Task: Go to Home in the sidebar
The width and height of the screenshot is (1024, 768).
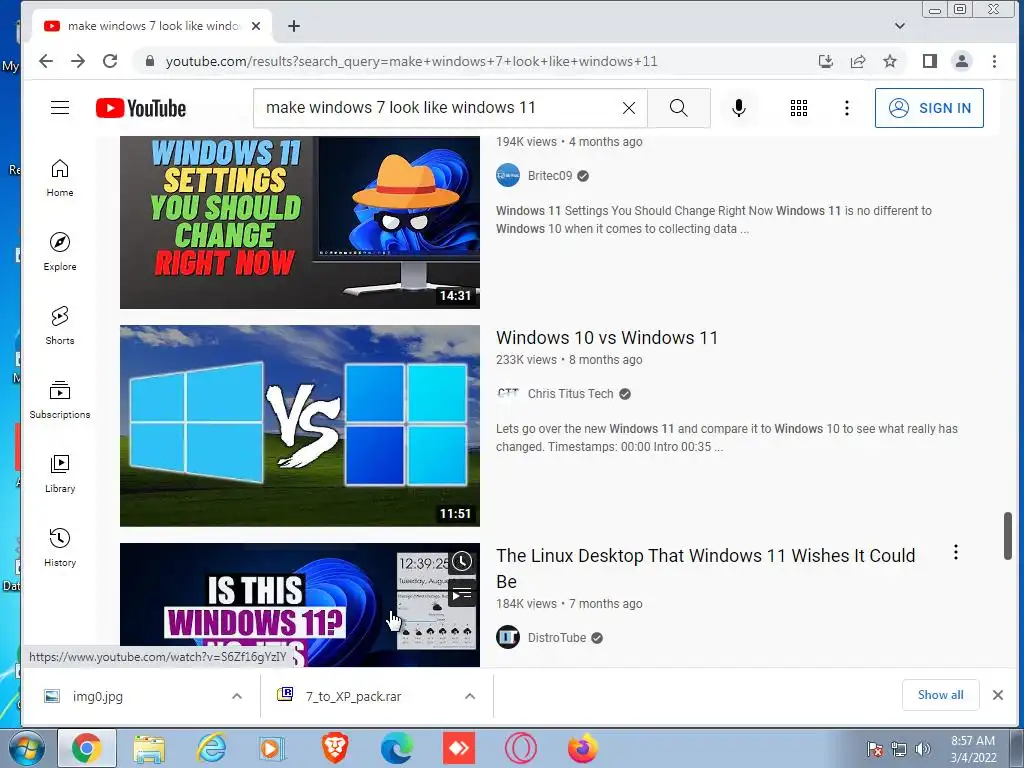Action: (x=60, y=178)
